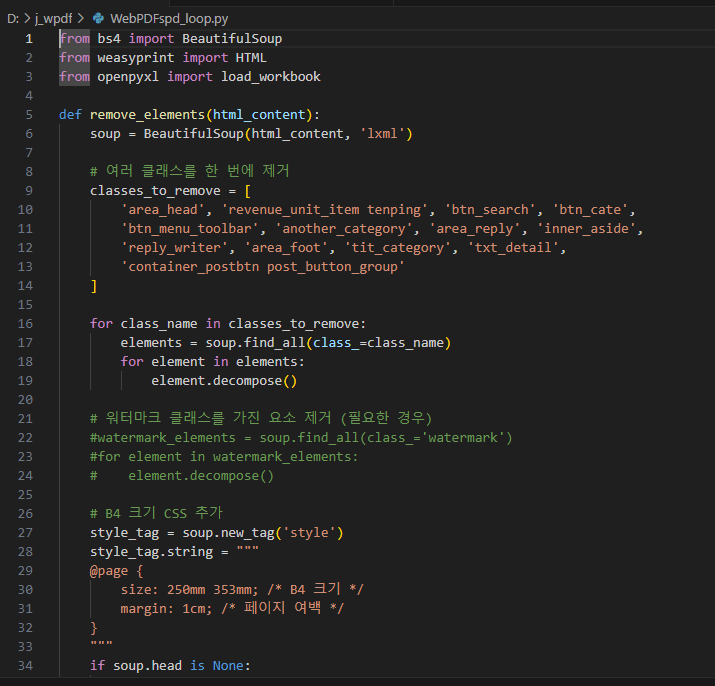Click the 'lxml' string on line 6
The height and width of the screenshot is (686, 715).
[x=382, y=134]
